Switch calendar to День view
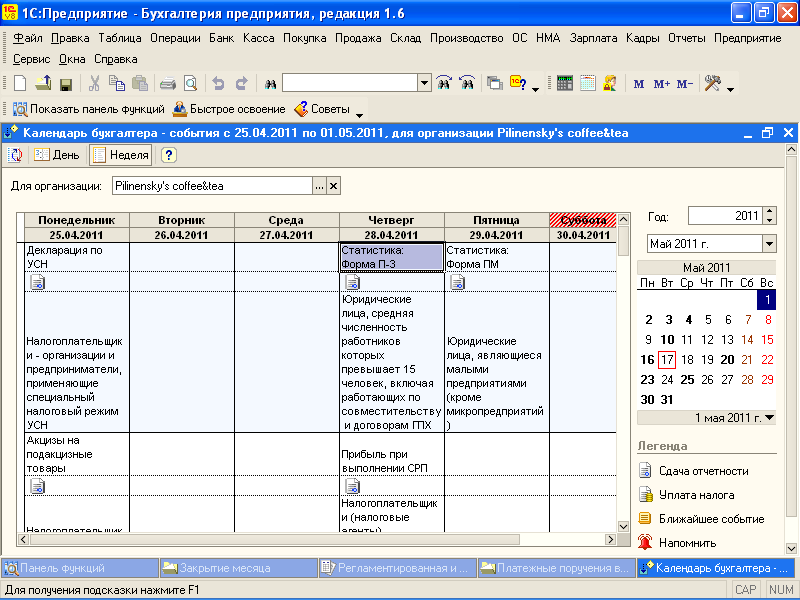800x600 pixels. pyautogui.click(x=57, y=155)
